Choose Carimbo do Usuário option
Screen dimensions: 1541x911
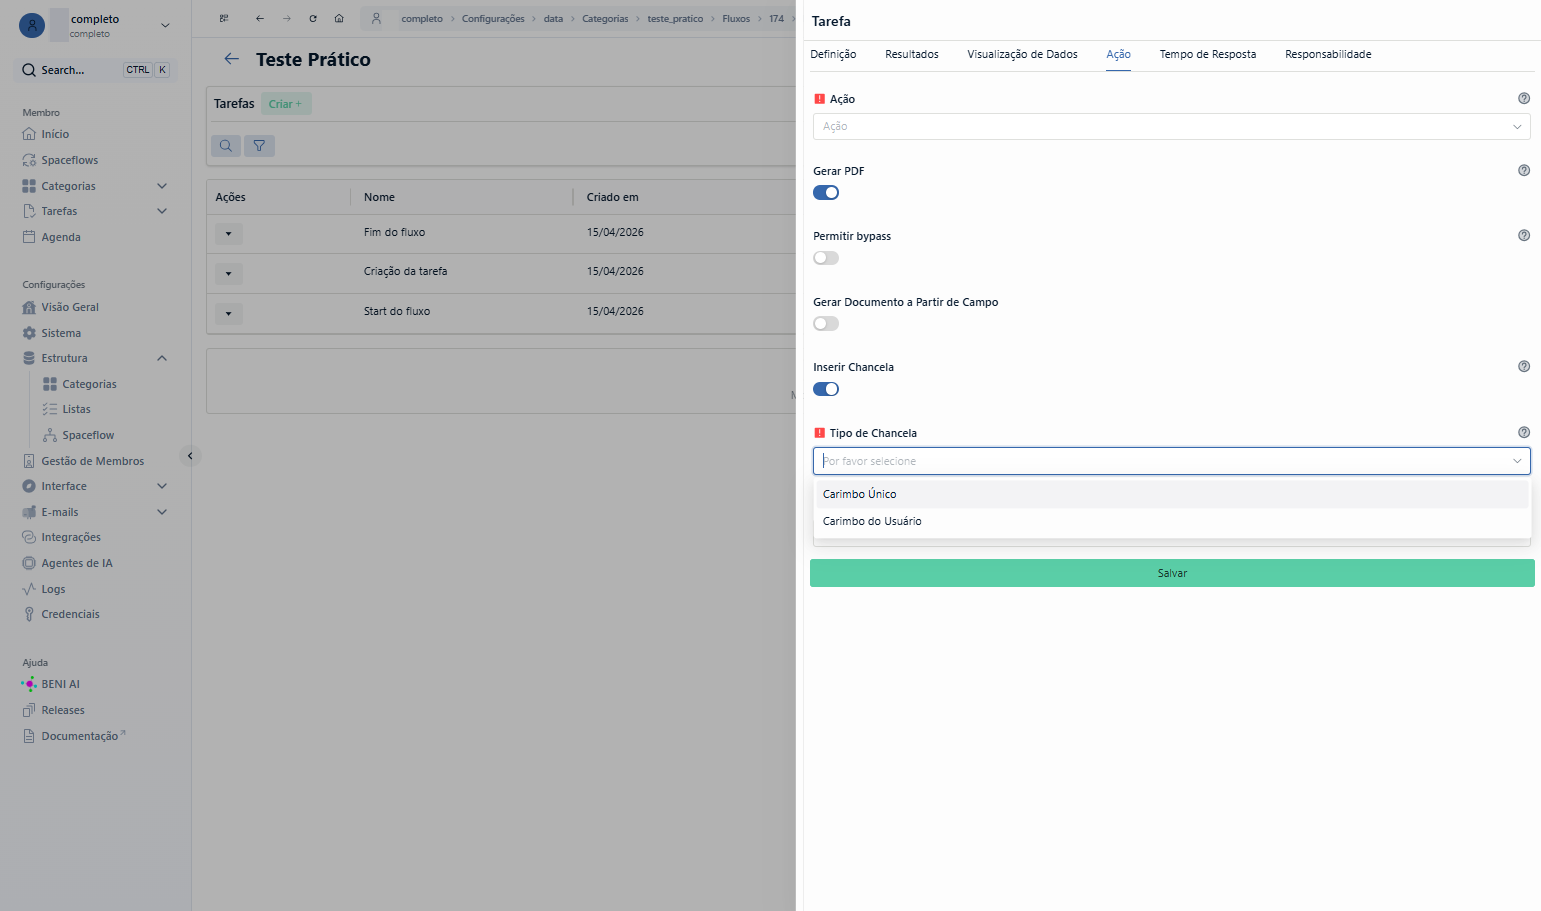1172,521
